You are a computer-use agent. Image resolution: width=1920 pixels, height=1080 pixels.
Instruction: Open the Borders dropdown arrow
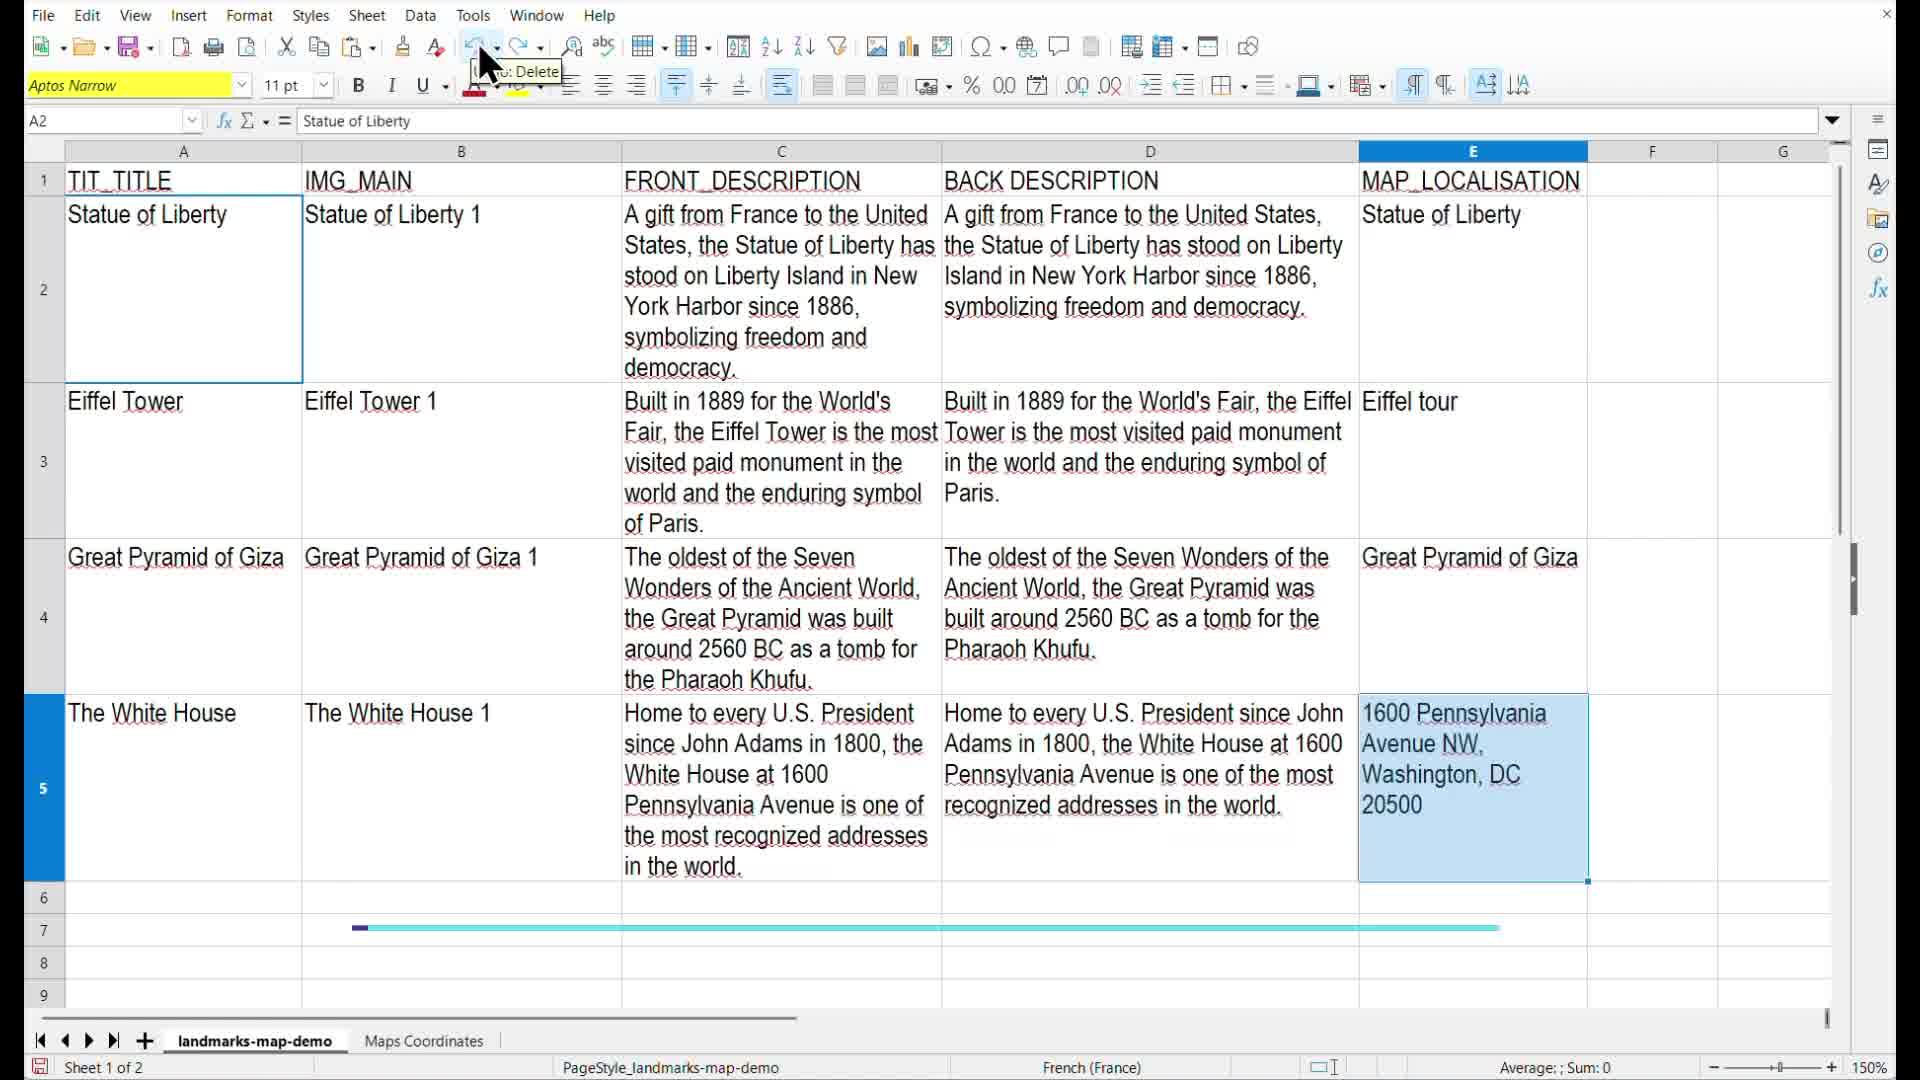[1243, 87]
